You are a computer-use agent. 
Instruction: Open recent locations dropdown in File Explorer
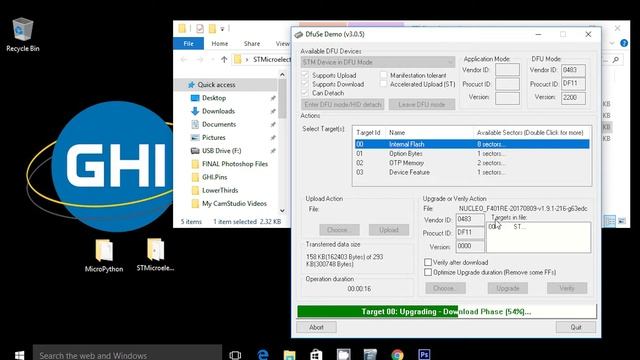(x=212, y=60)
